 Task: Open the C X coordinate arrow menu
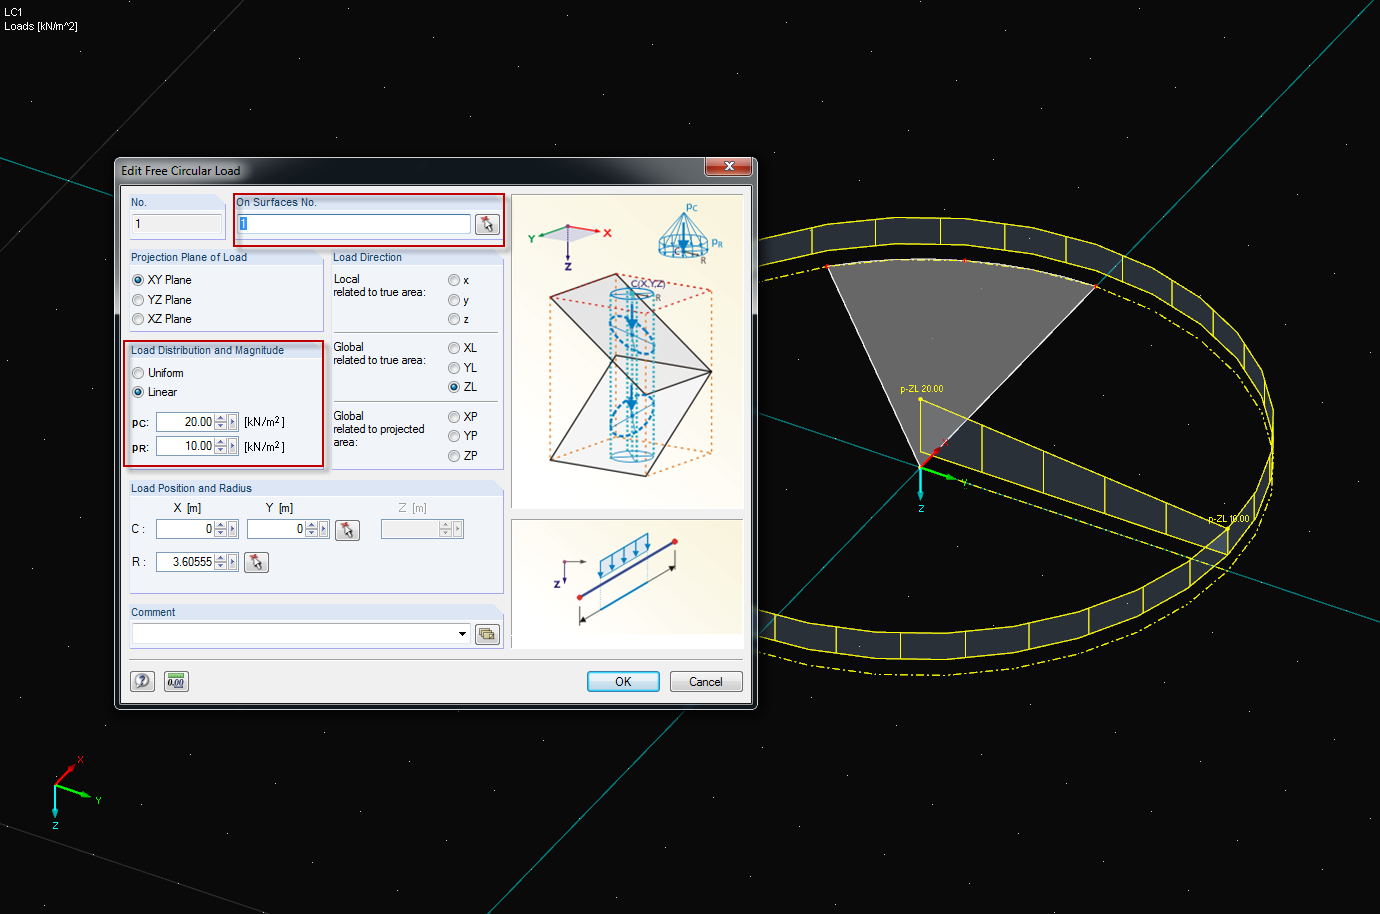pyautogui.click(x=233, y=529)
